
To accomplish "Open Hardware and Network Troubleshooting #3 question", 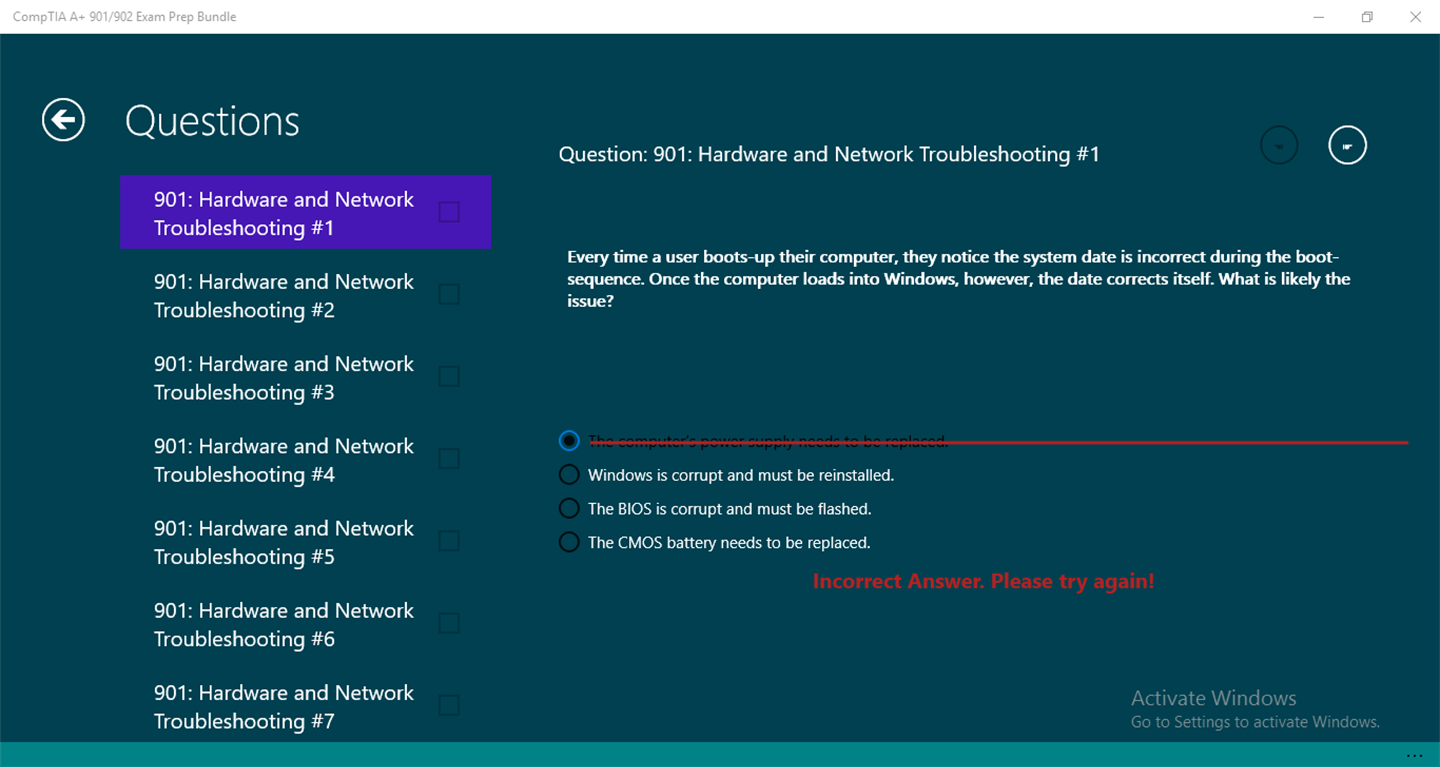I will point(305,377).
